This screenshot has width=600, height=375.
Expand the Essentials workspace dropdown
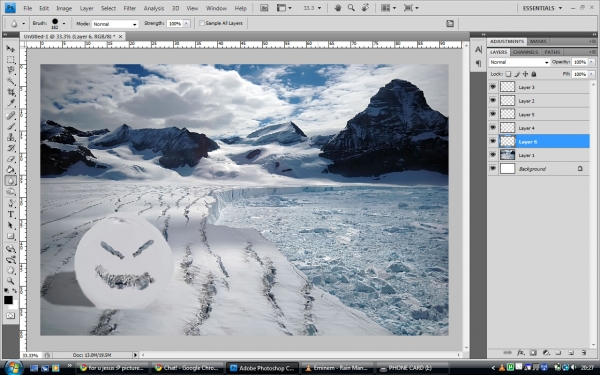(542, 8)
